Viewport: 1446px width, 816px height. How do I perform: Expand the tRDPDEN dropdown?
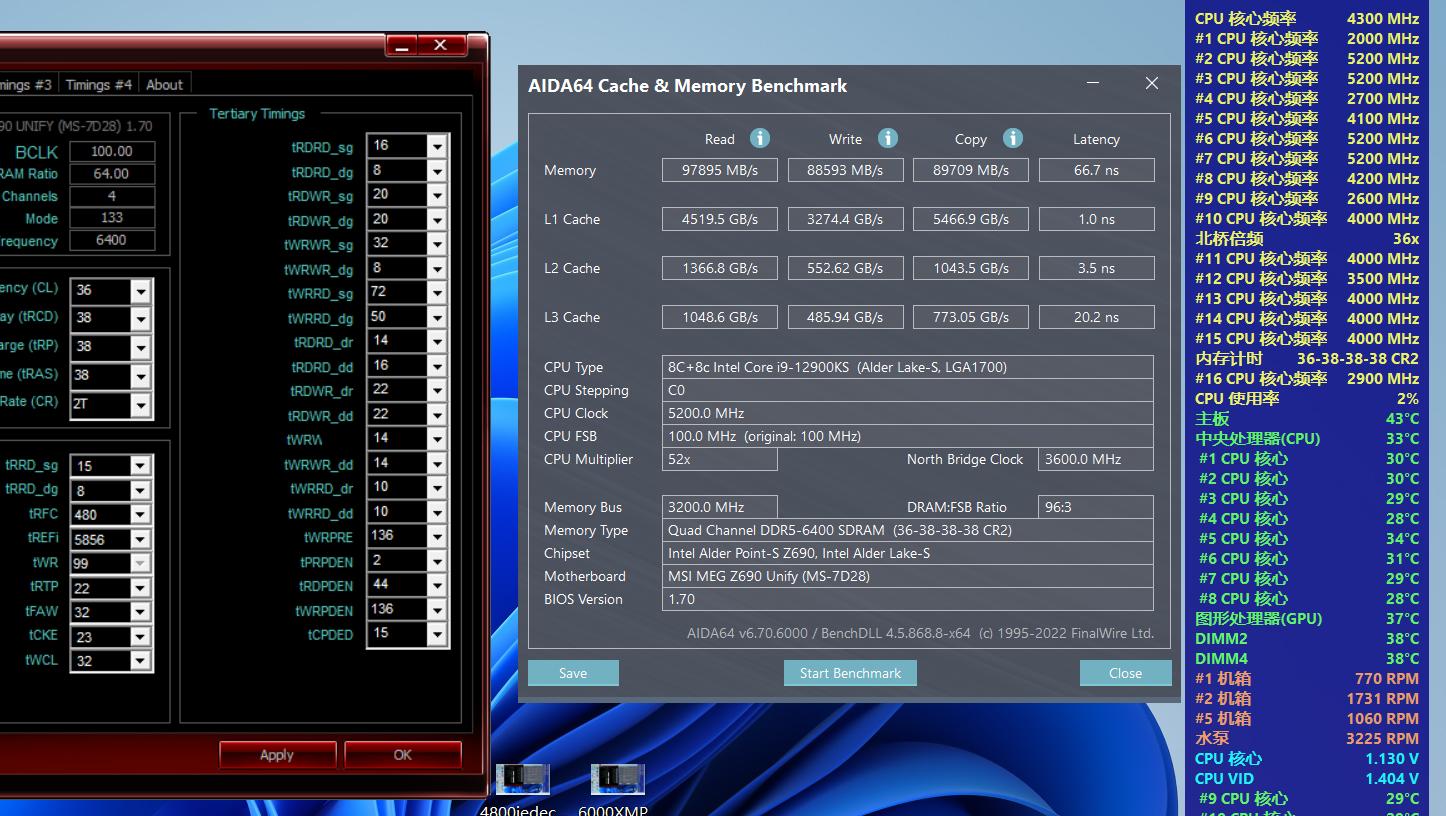tap(436, 586)
